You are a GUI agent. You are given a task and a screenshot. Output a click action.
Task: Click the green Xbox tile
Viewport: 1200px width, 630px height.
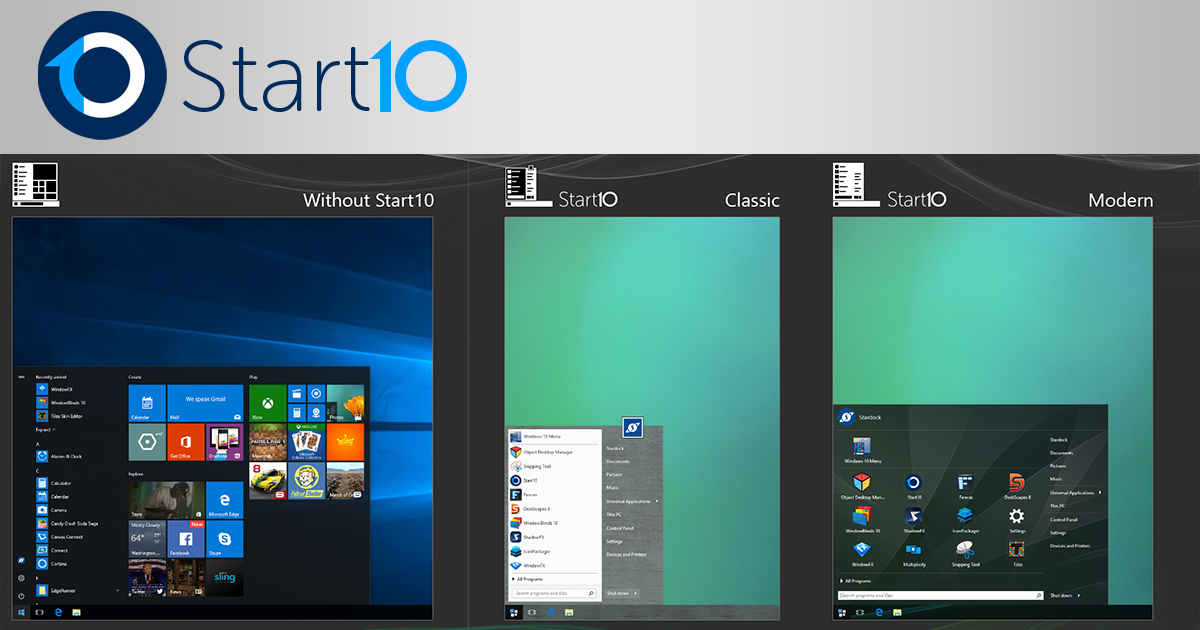click(267, 403)
